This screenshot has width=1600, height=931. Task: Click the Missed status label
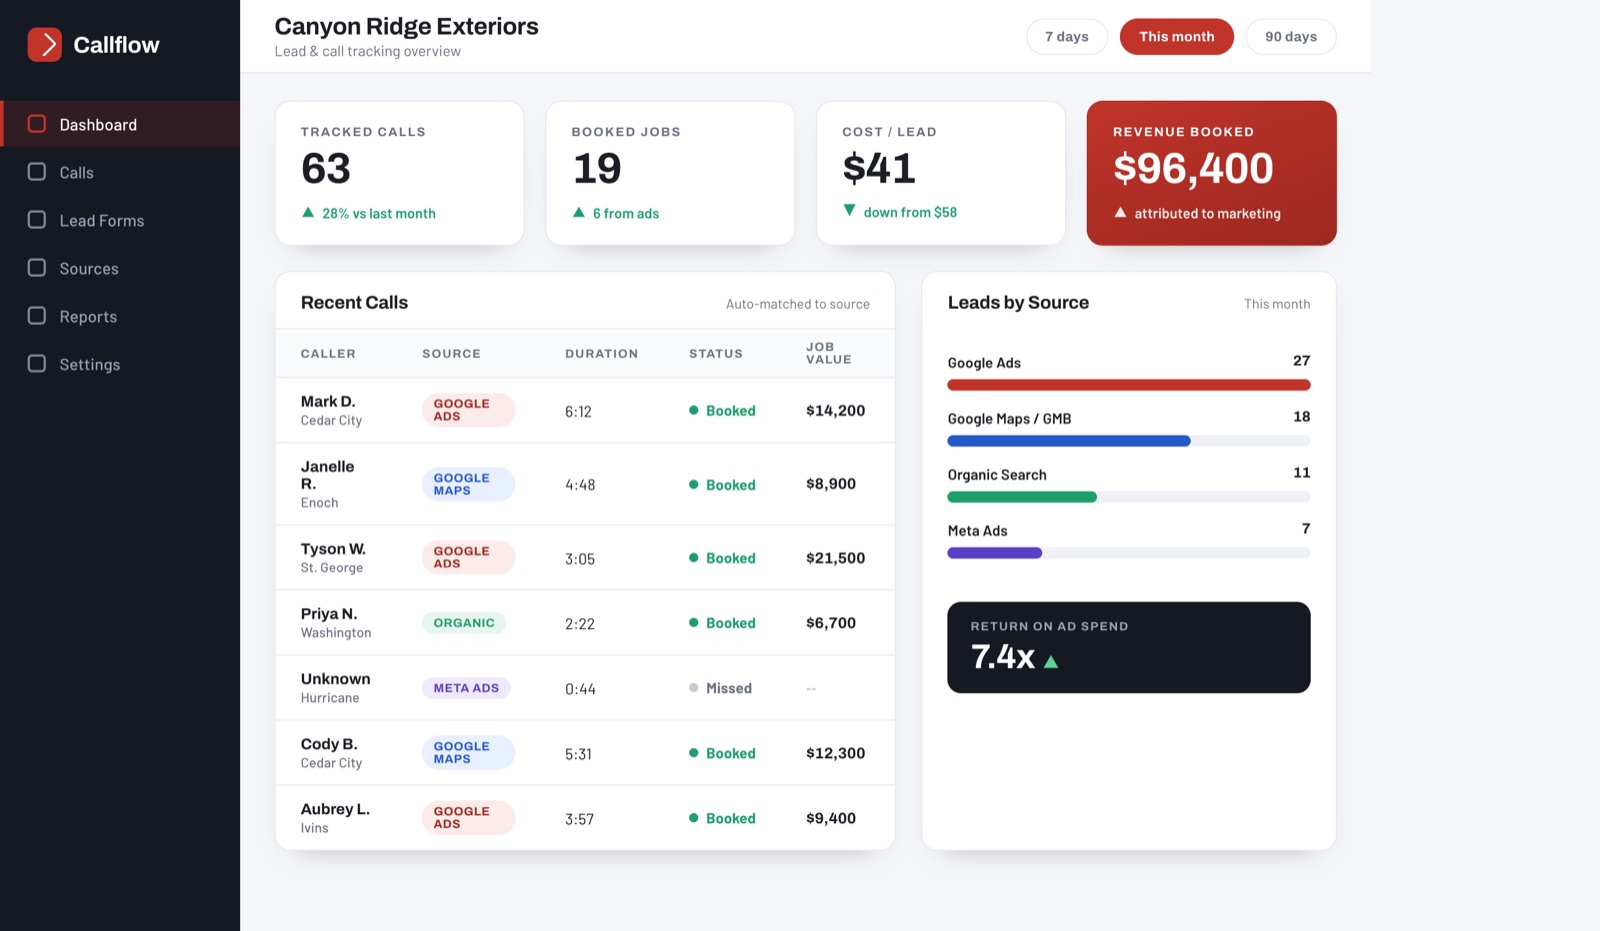729,688
